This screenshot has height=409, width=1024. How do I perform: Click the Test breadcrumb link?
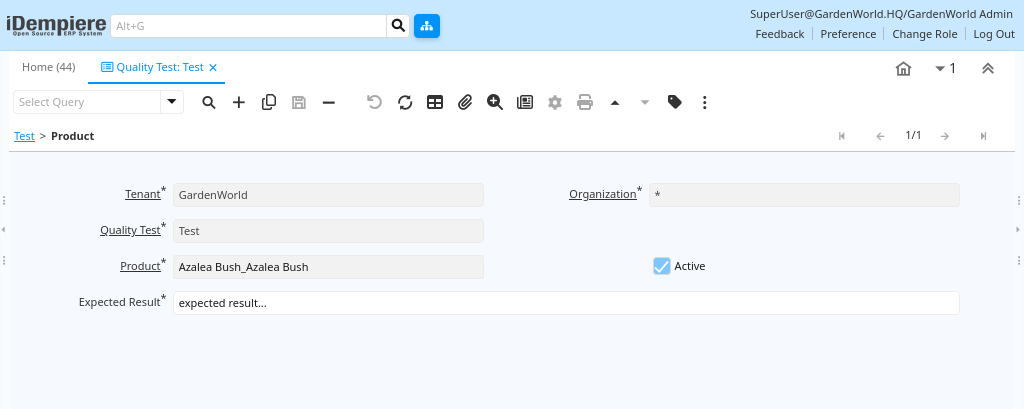[x=24, y=136]
